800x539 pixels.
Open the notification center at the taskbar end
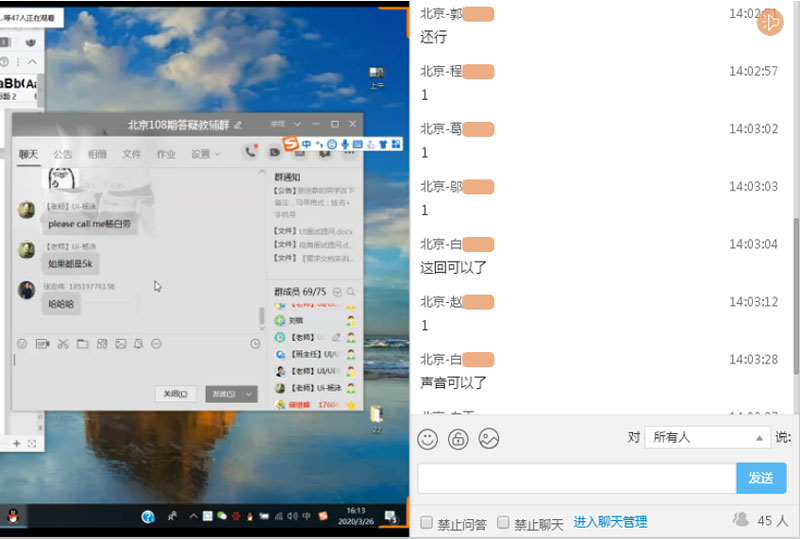391,517
